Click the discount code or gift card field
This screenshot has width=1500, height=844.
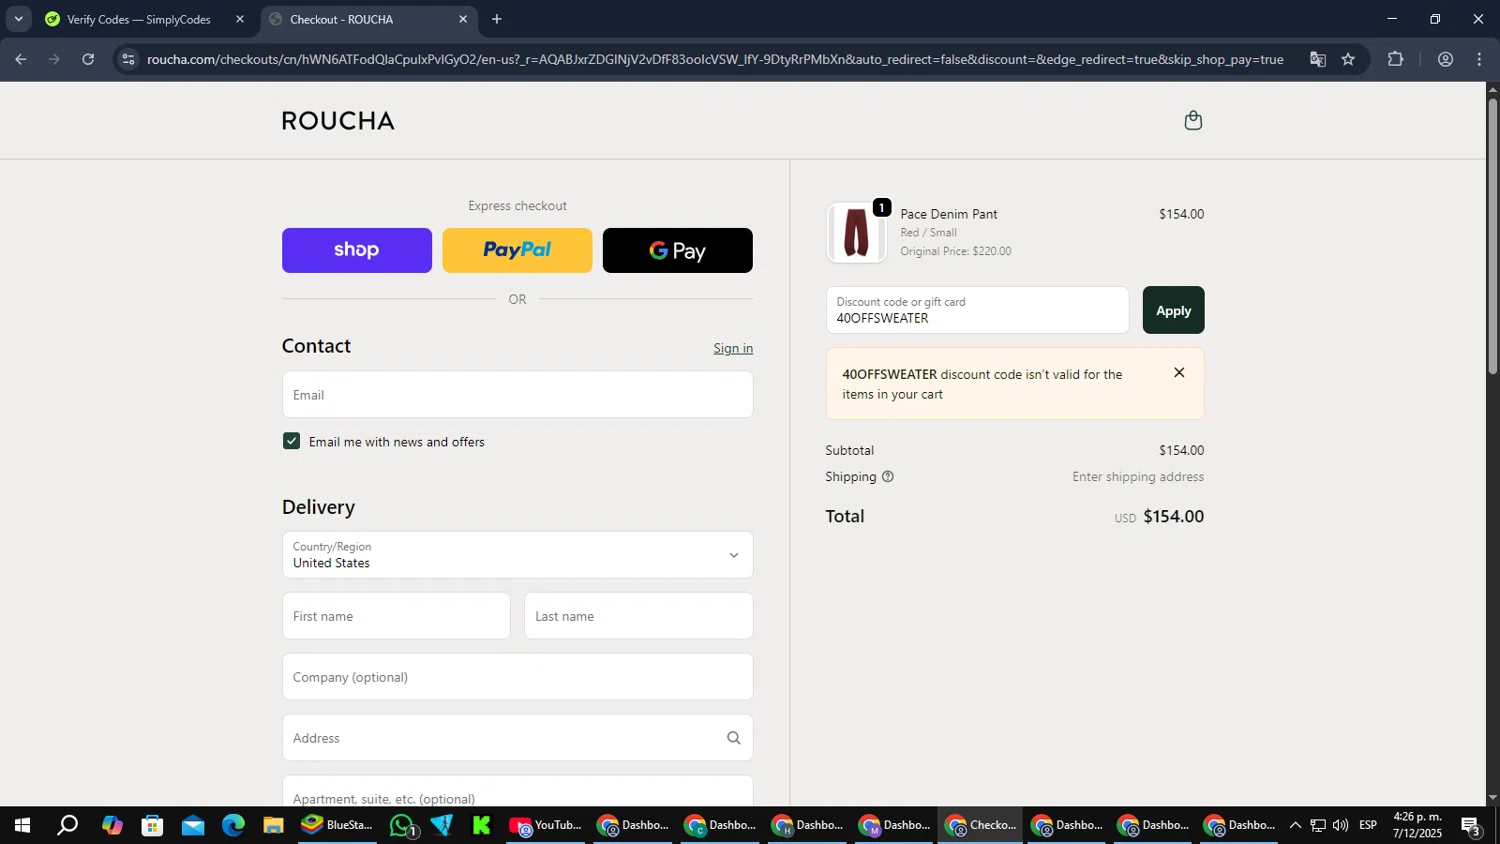tap(977, 310)
